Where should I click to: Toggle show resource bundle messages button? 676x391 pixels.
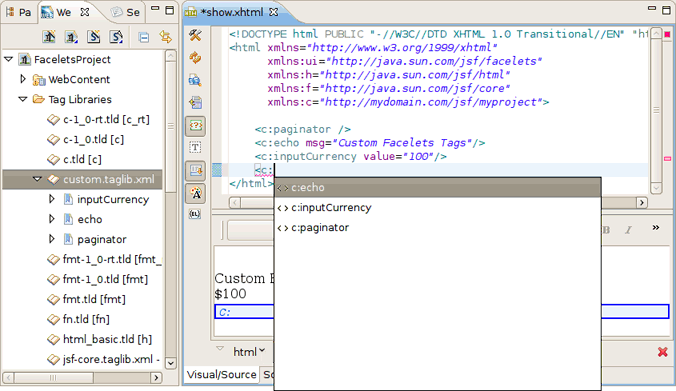click(195, 171)
